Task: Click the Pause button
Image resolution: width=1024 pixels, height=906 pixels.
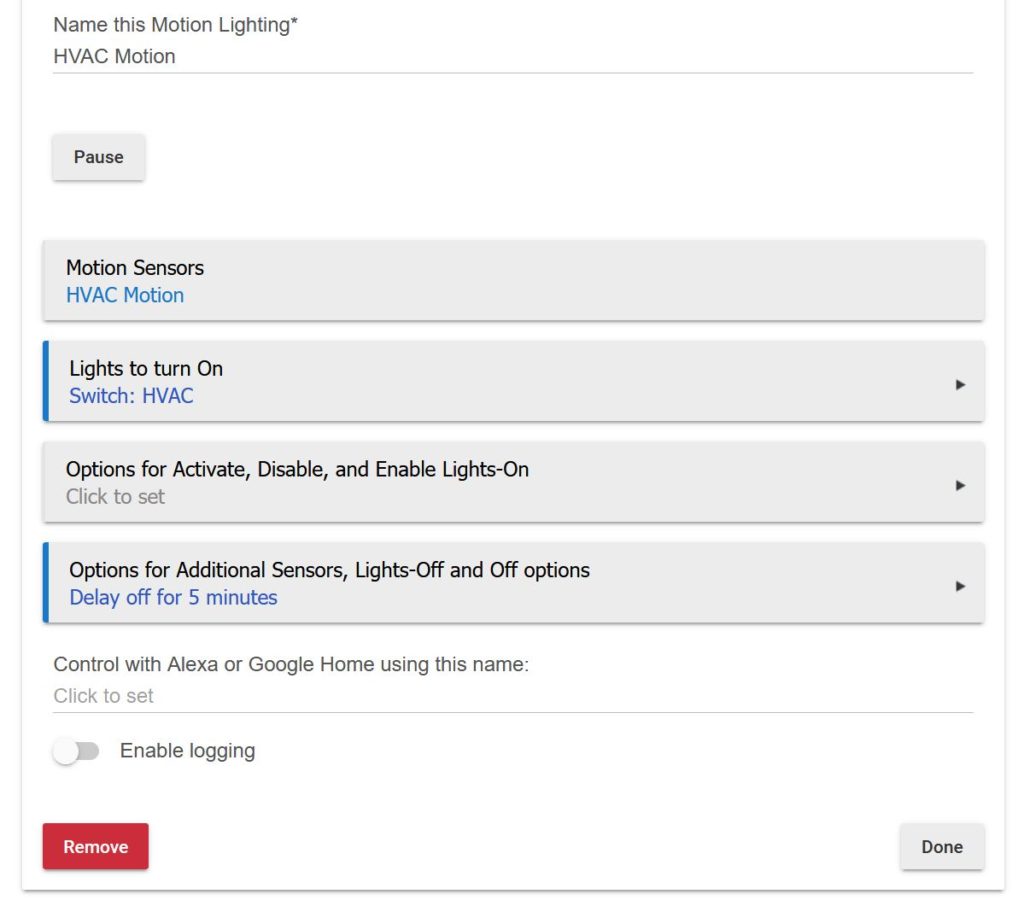Action: (98, 157)
